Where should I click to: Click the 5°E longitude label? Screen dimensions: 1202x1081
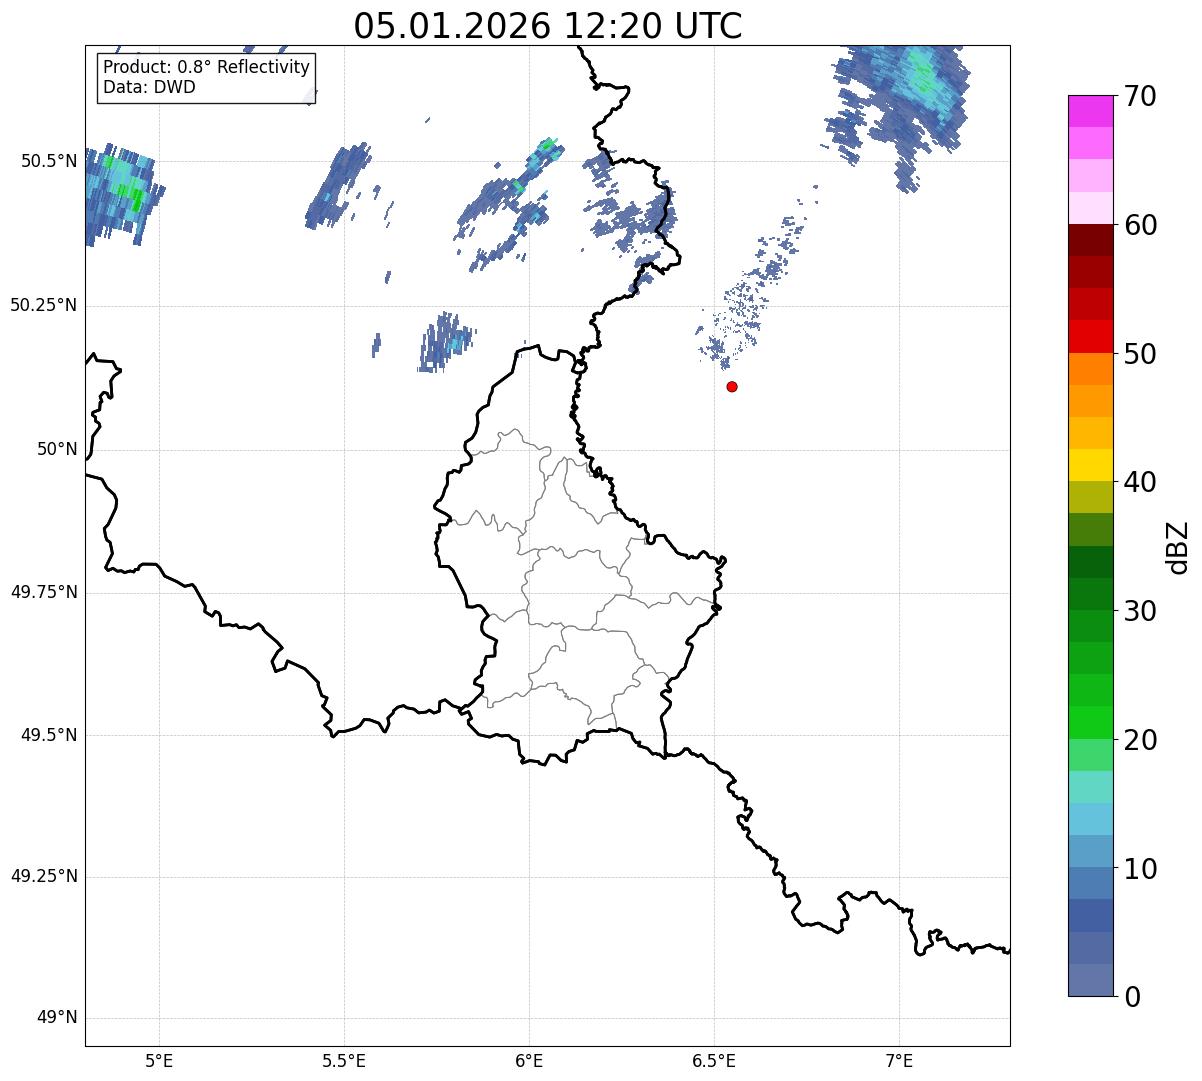(159, 1061)
